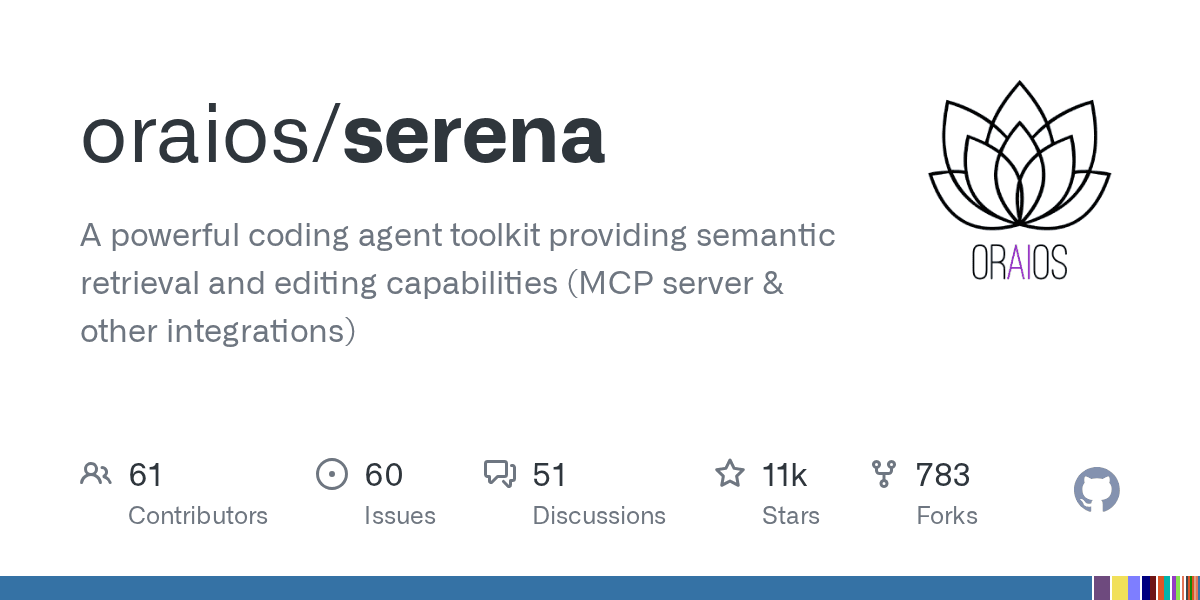Click the Contributors people icon
Viewport: 1200px width, 600px height.
pos(95,474)
